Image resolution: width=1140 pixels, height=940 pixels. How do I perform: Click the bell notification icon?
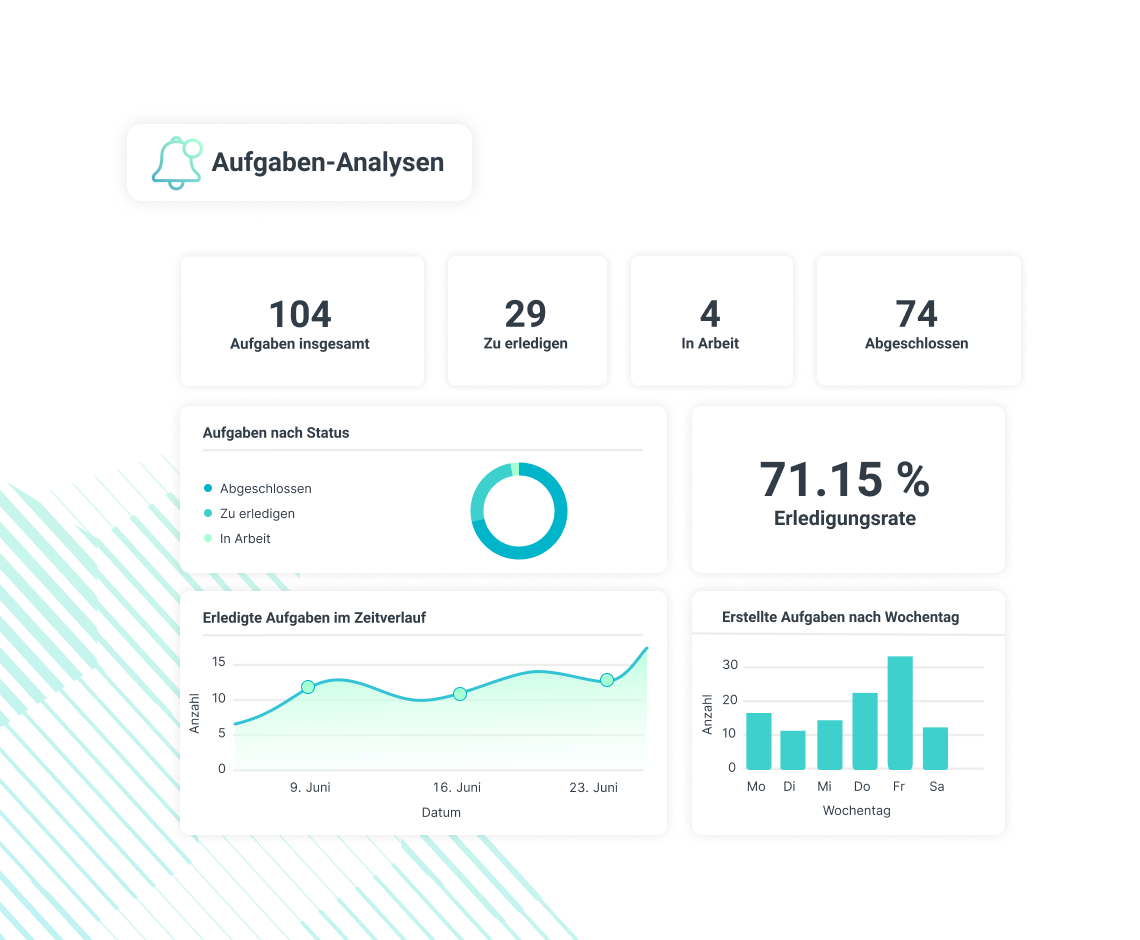pyautogui.click(x=176, y=163)
